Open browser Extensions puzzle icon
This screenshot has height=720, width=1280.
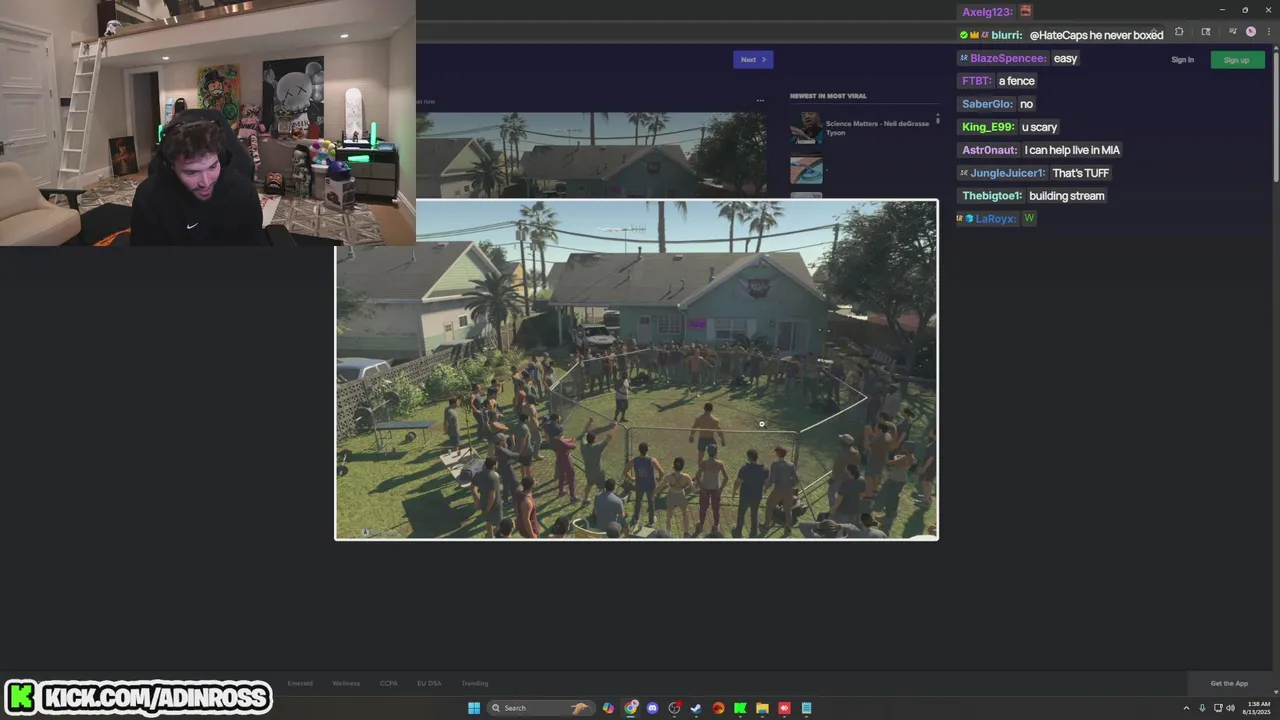click(x=1179, y=32)
